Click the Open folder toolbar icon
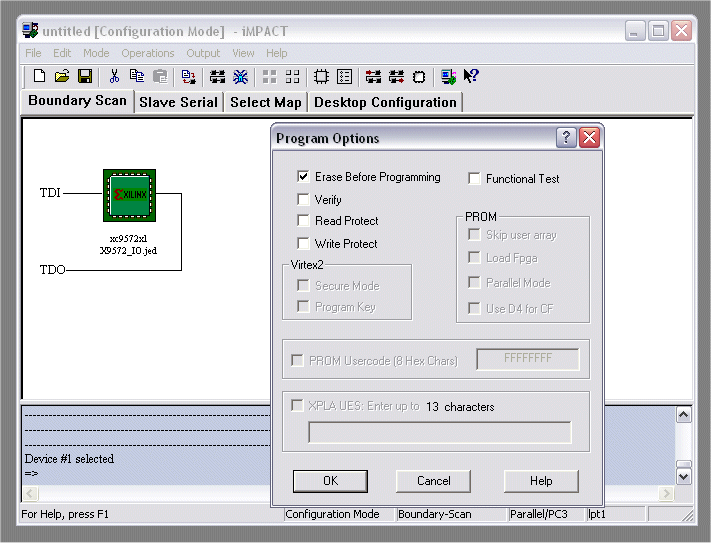This screenshot has height=543, width=711. 62,76
